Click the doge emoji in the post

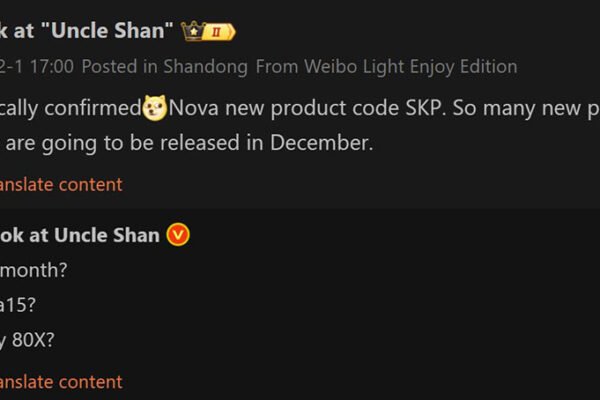coord(155,107)
